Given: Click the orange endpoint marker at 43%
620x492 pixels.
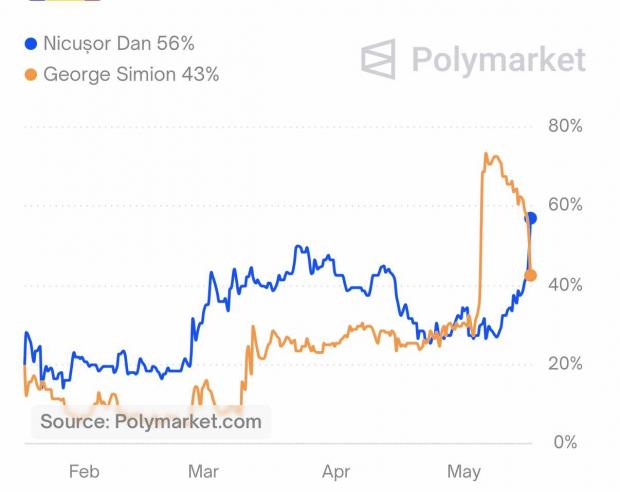Looking at the screenshot, I should tap(531, 275).
